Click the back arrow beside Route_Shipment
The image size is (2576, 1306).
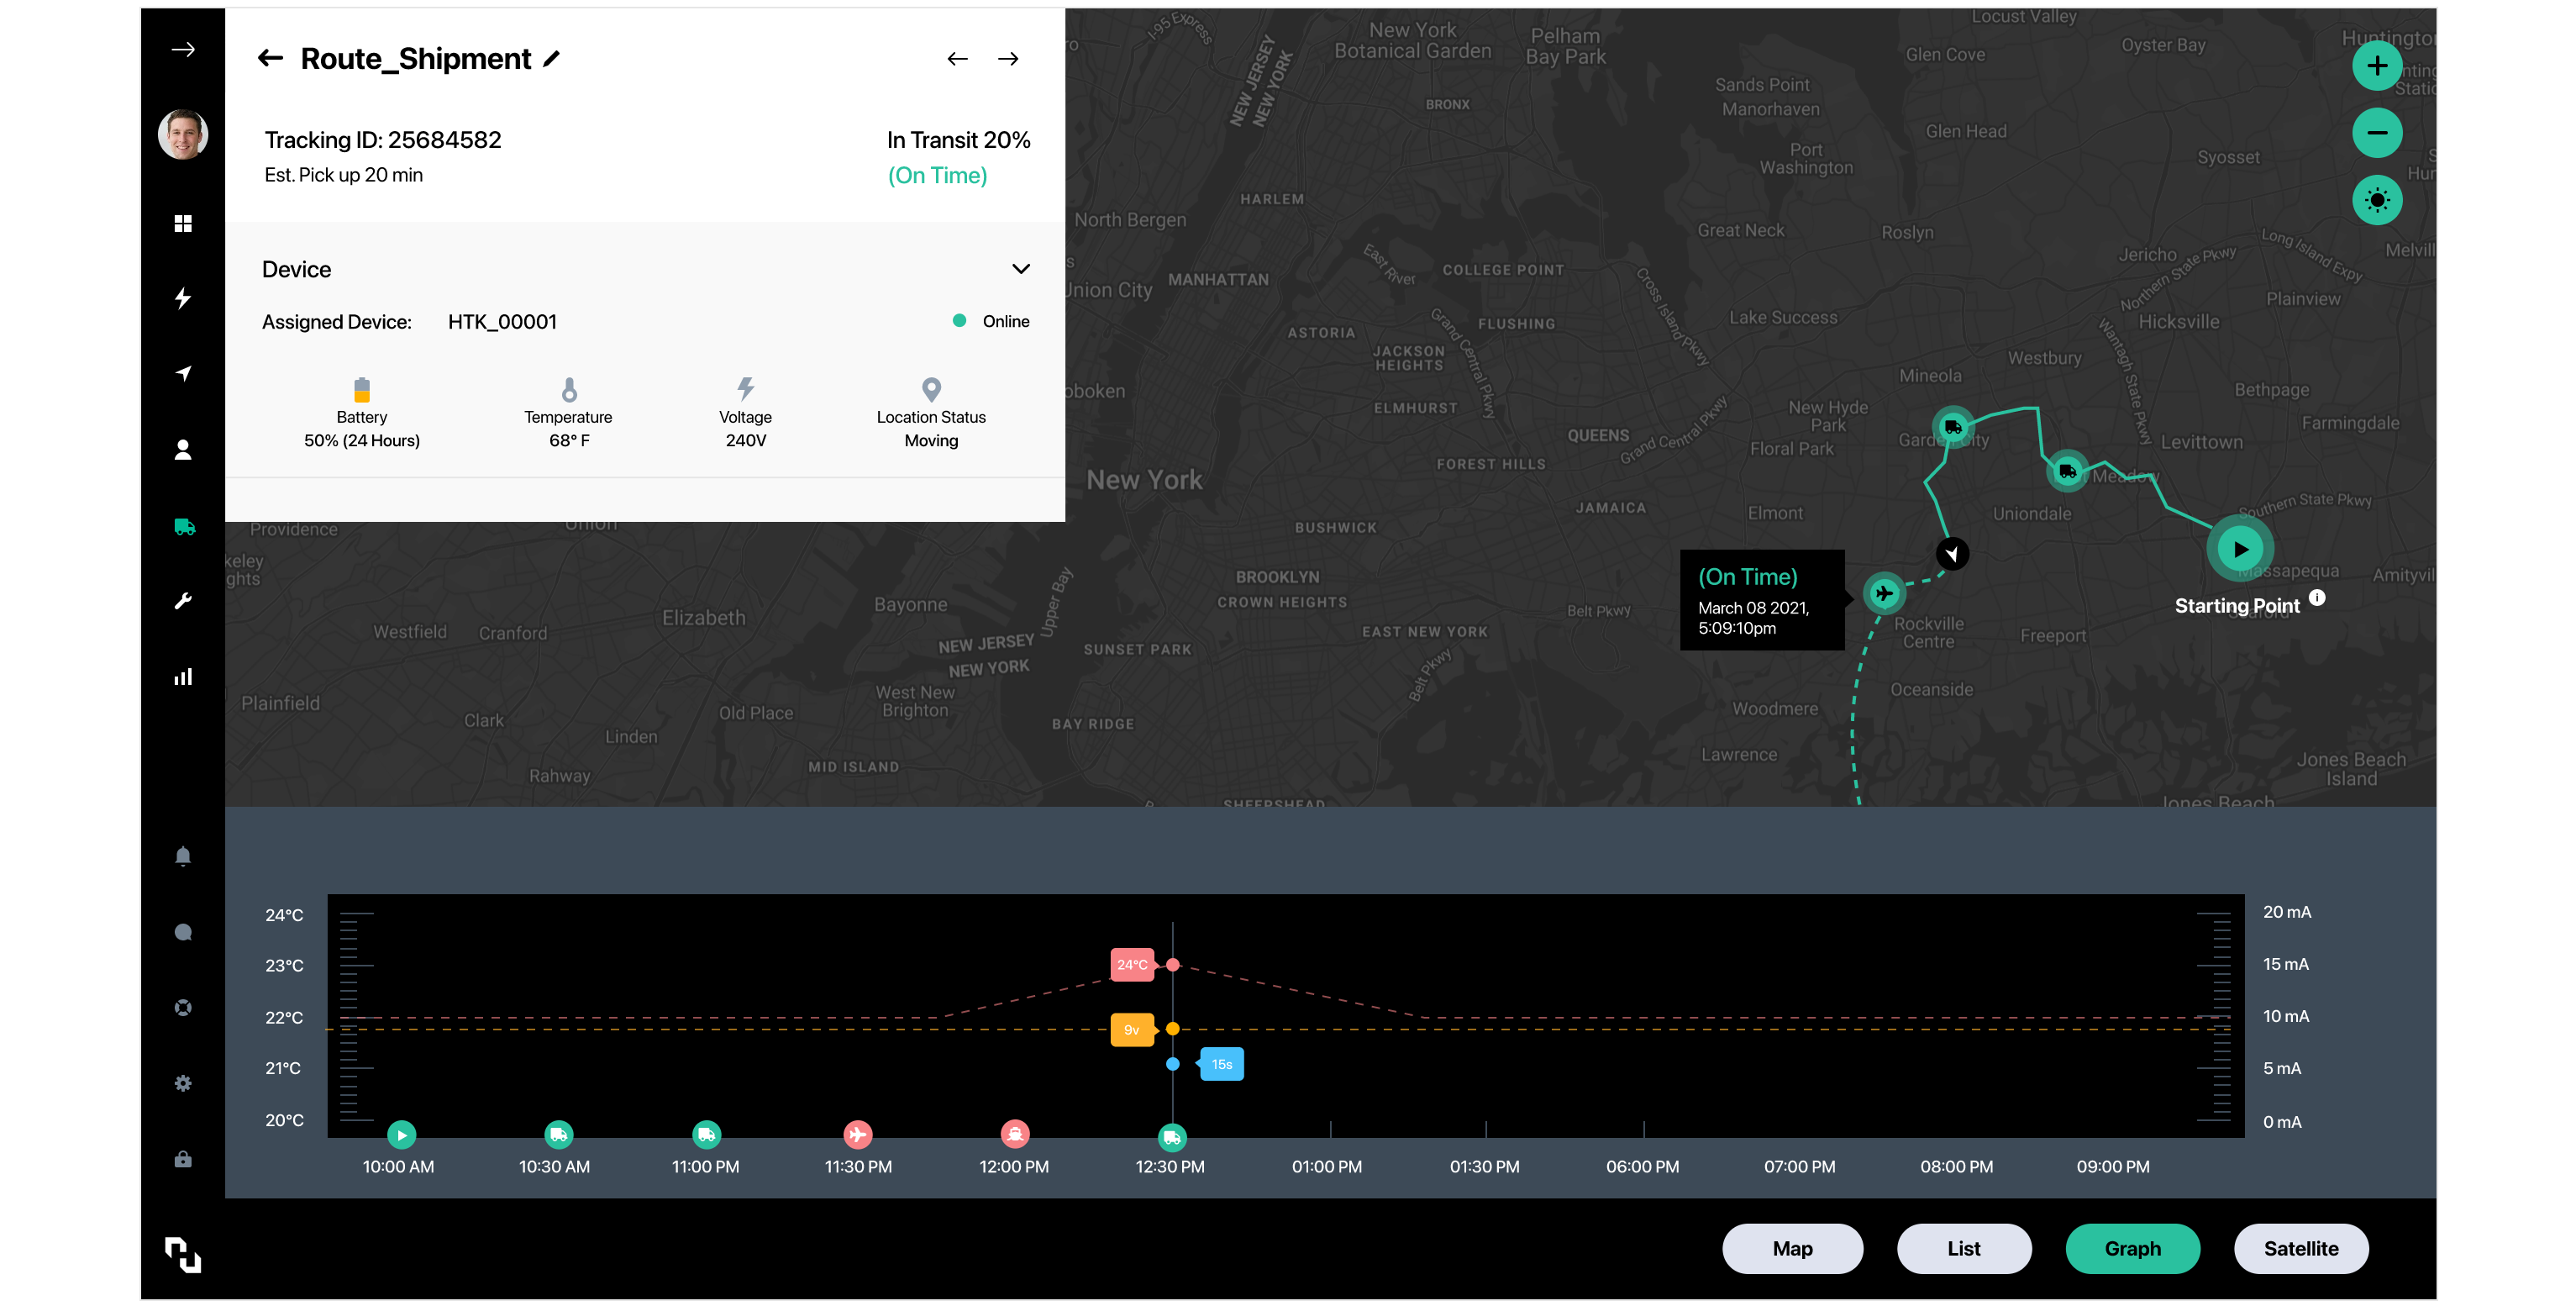[270, 59]
